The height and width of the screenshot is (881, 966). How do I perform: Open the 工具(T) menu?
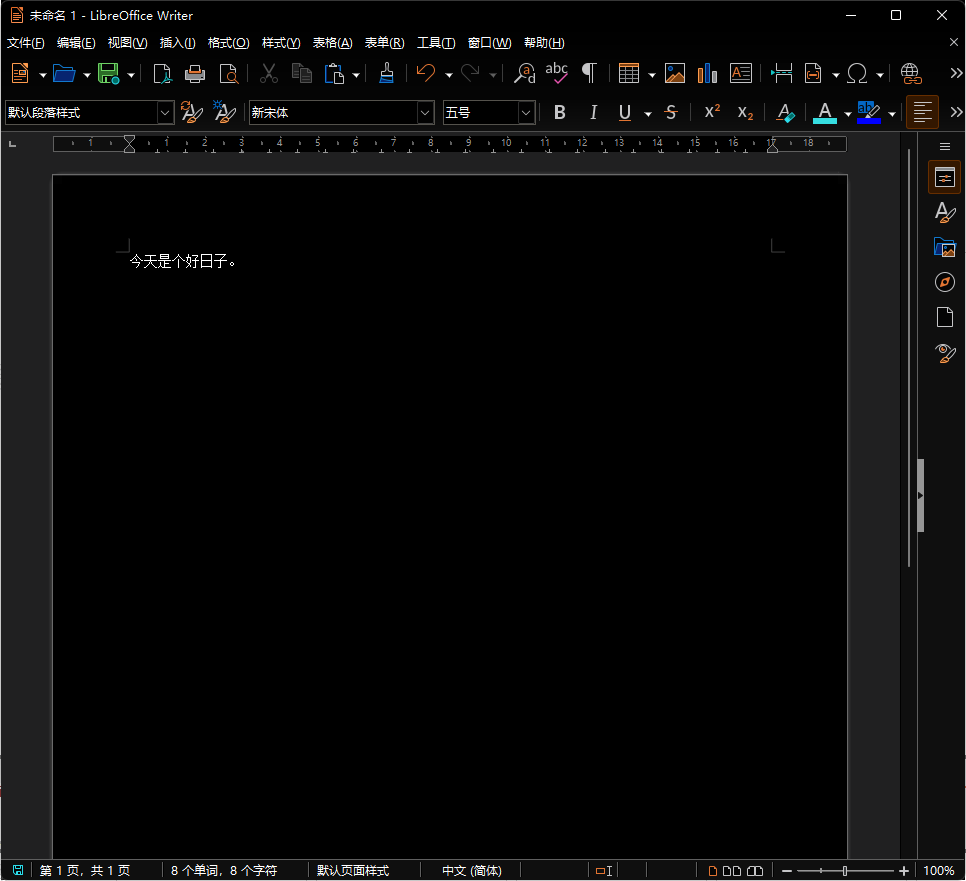(x=436, y=43)
